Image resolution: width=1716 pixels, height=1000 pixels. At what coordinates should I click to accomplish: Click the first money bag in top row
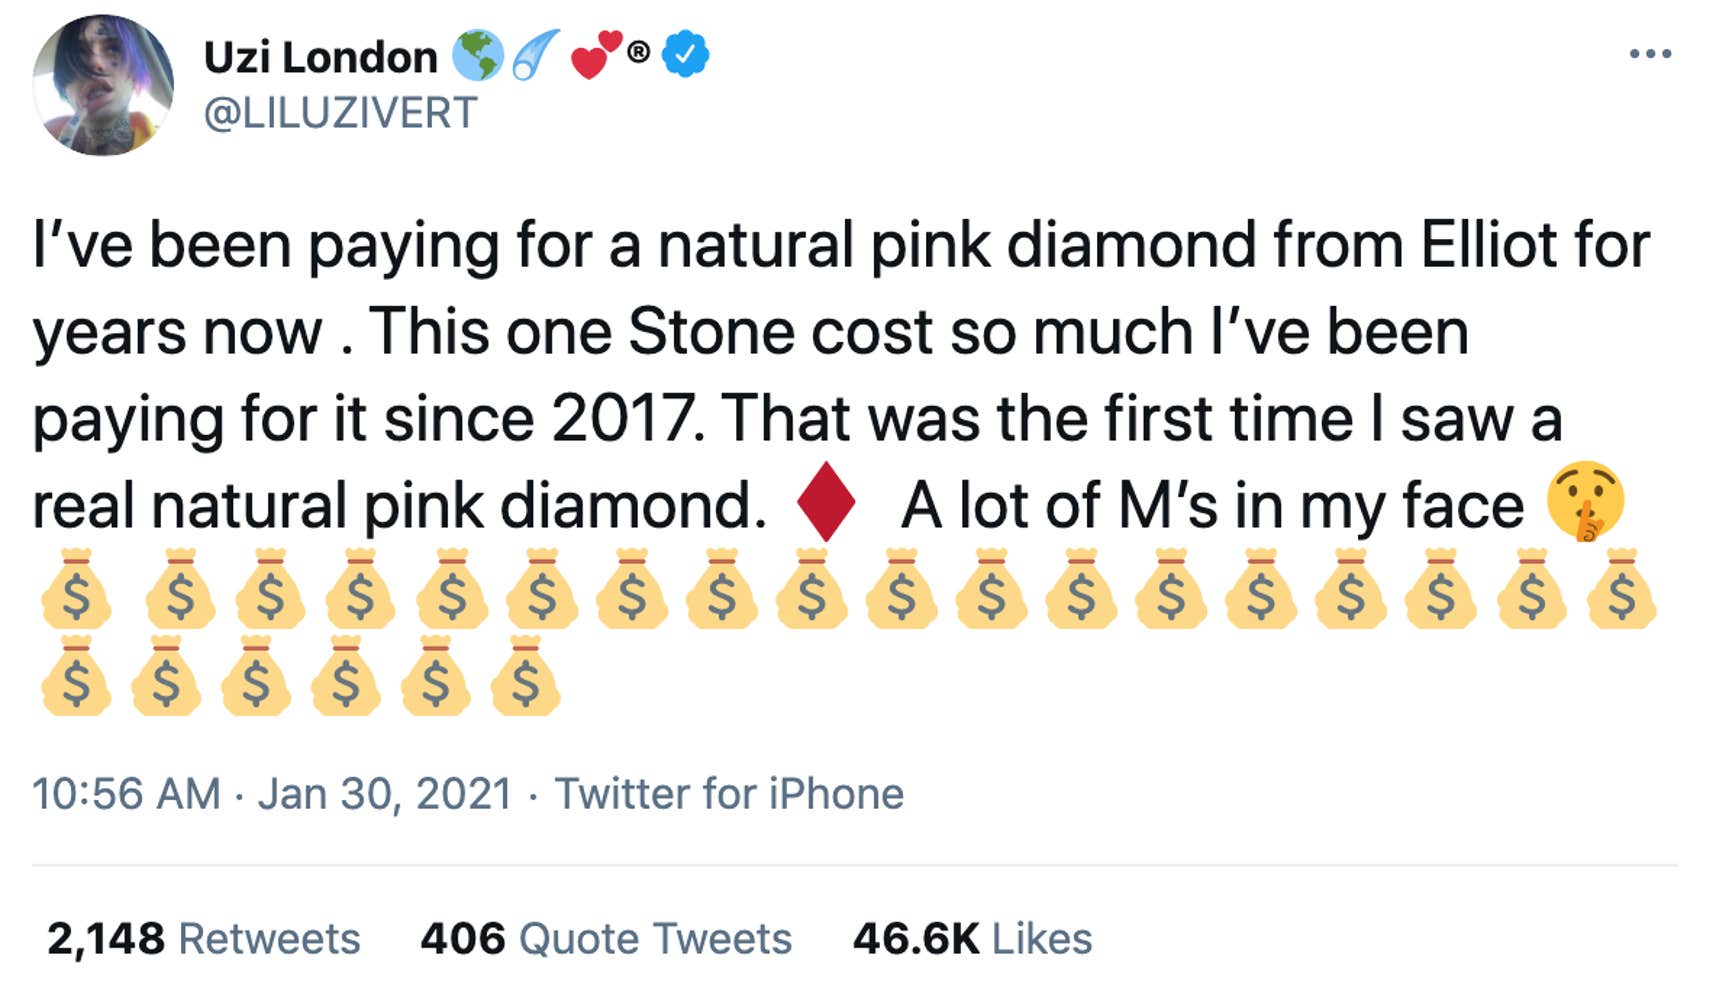(76, 590)
